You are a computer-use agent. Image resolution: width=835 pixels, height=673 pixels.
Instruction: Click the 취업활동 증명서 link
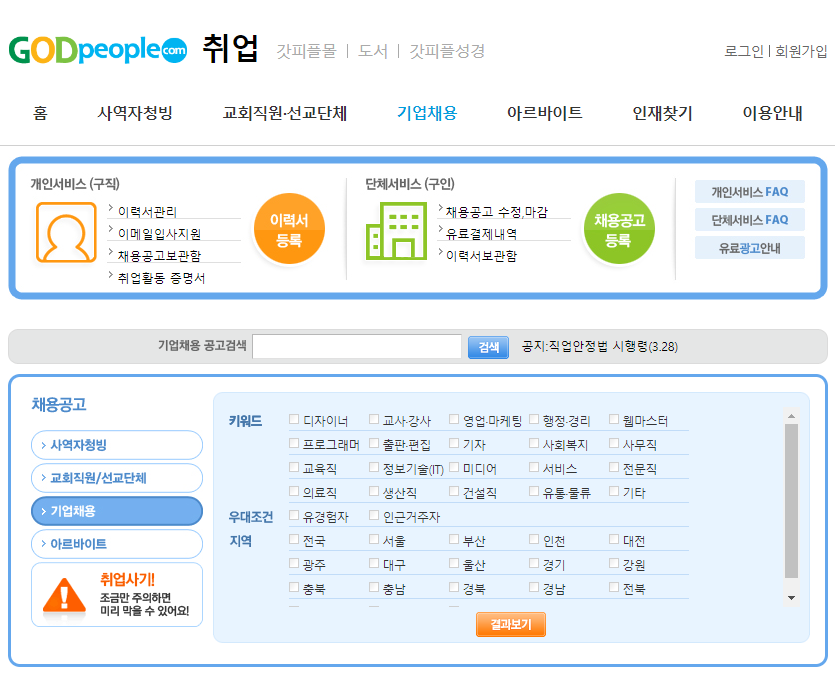click(x=161, y=278)
